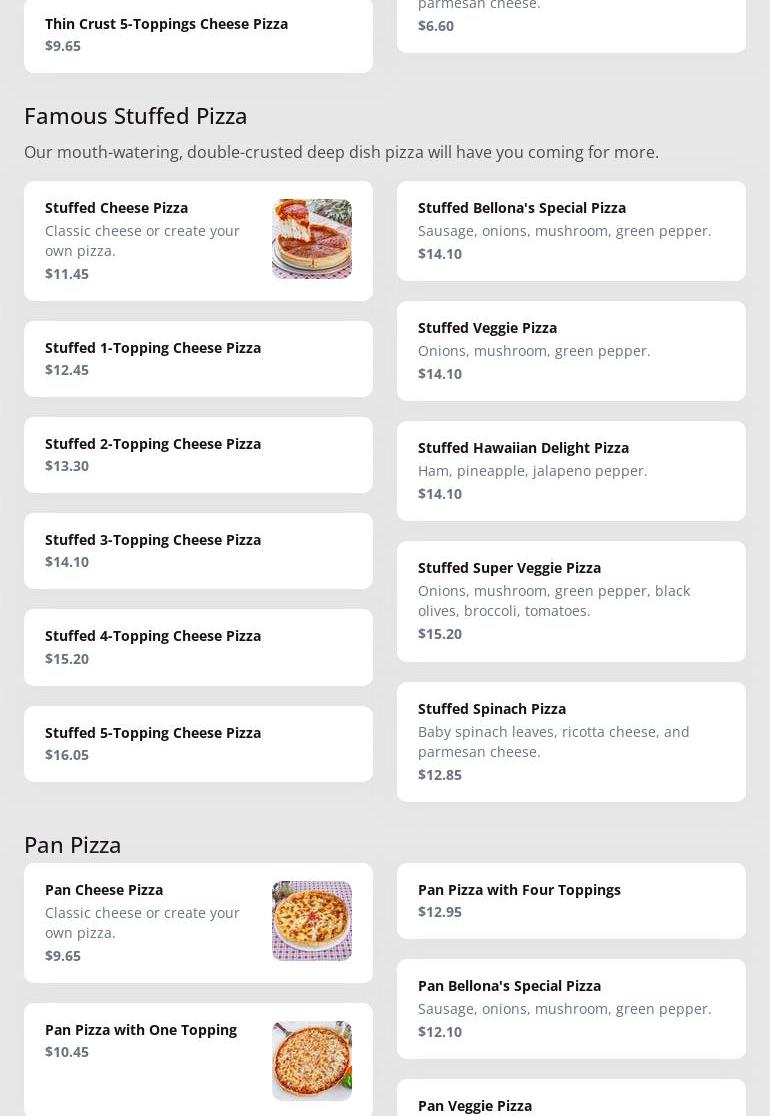Click the Pan Cheese Pizza thumbnail image
Image resolution: width=770 pixels, height=1116 pixels.
coord(311,921)
